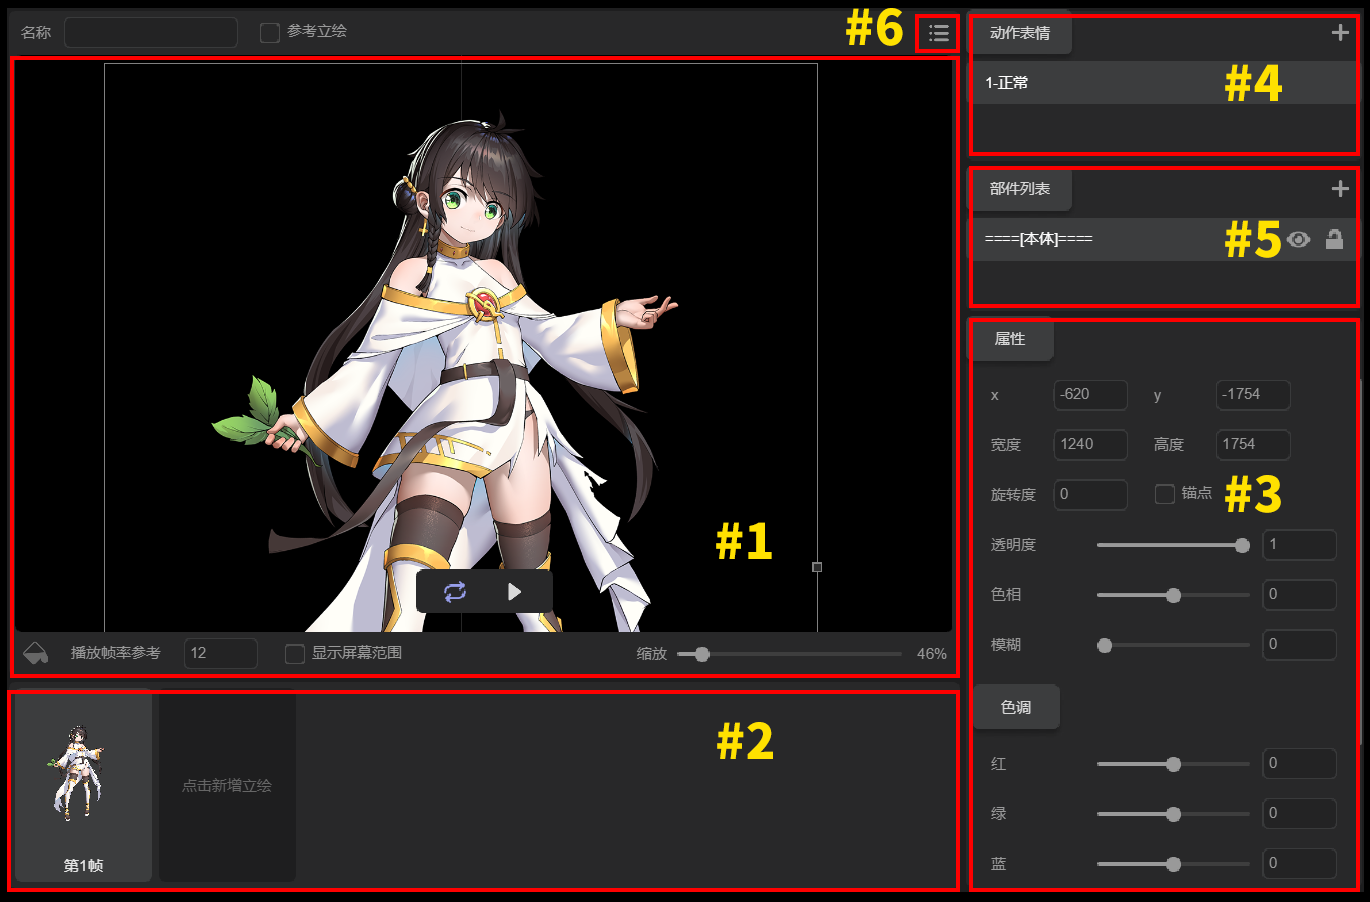Play the animation preview

pos(514,592)
